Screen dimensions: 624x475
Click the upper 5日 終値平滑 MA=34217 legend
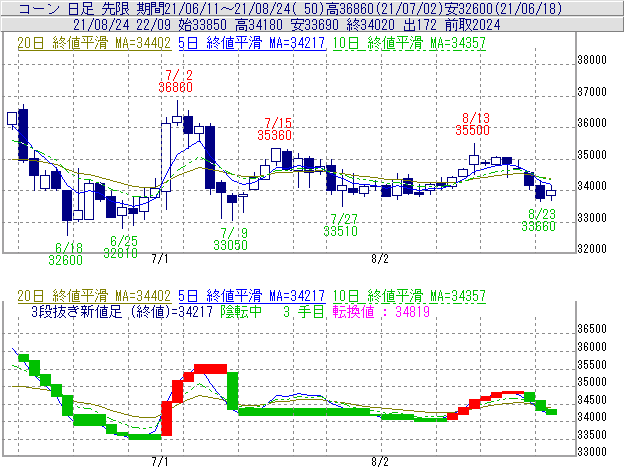[x=252, y=43]
